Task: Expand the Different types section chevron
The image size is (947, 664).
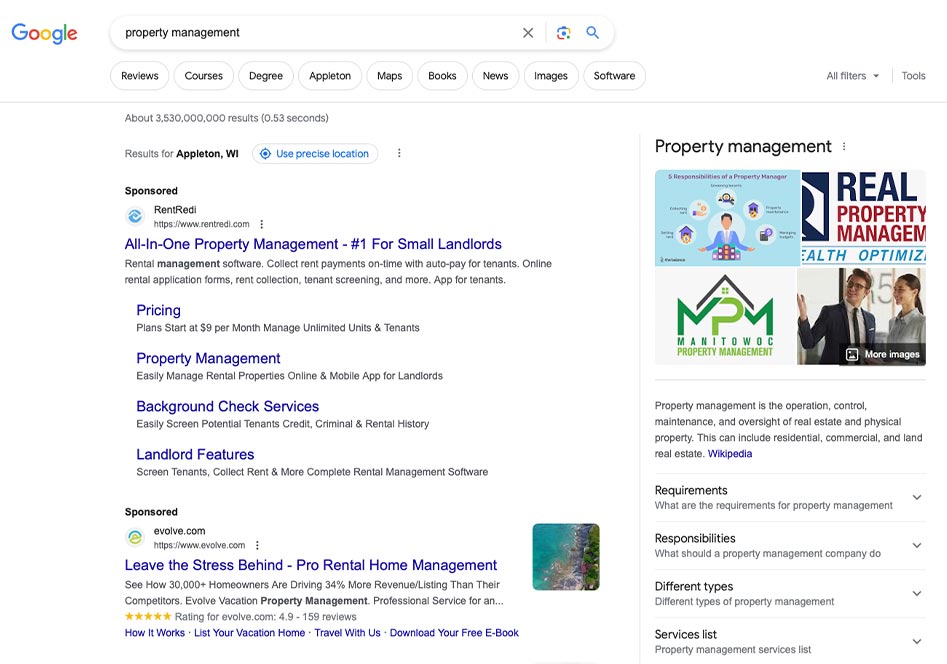Action: [x=917, y=593]
